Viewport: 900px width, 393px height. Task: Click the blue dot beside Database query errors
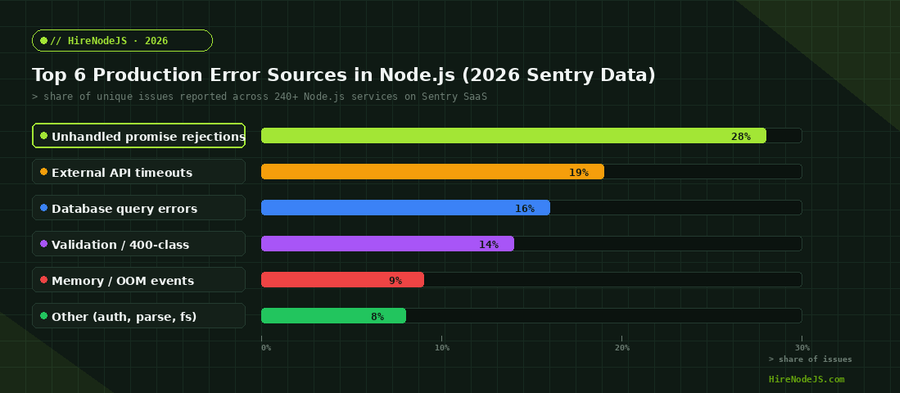pyautogui.click(x=44, y=208)
